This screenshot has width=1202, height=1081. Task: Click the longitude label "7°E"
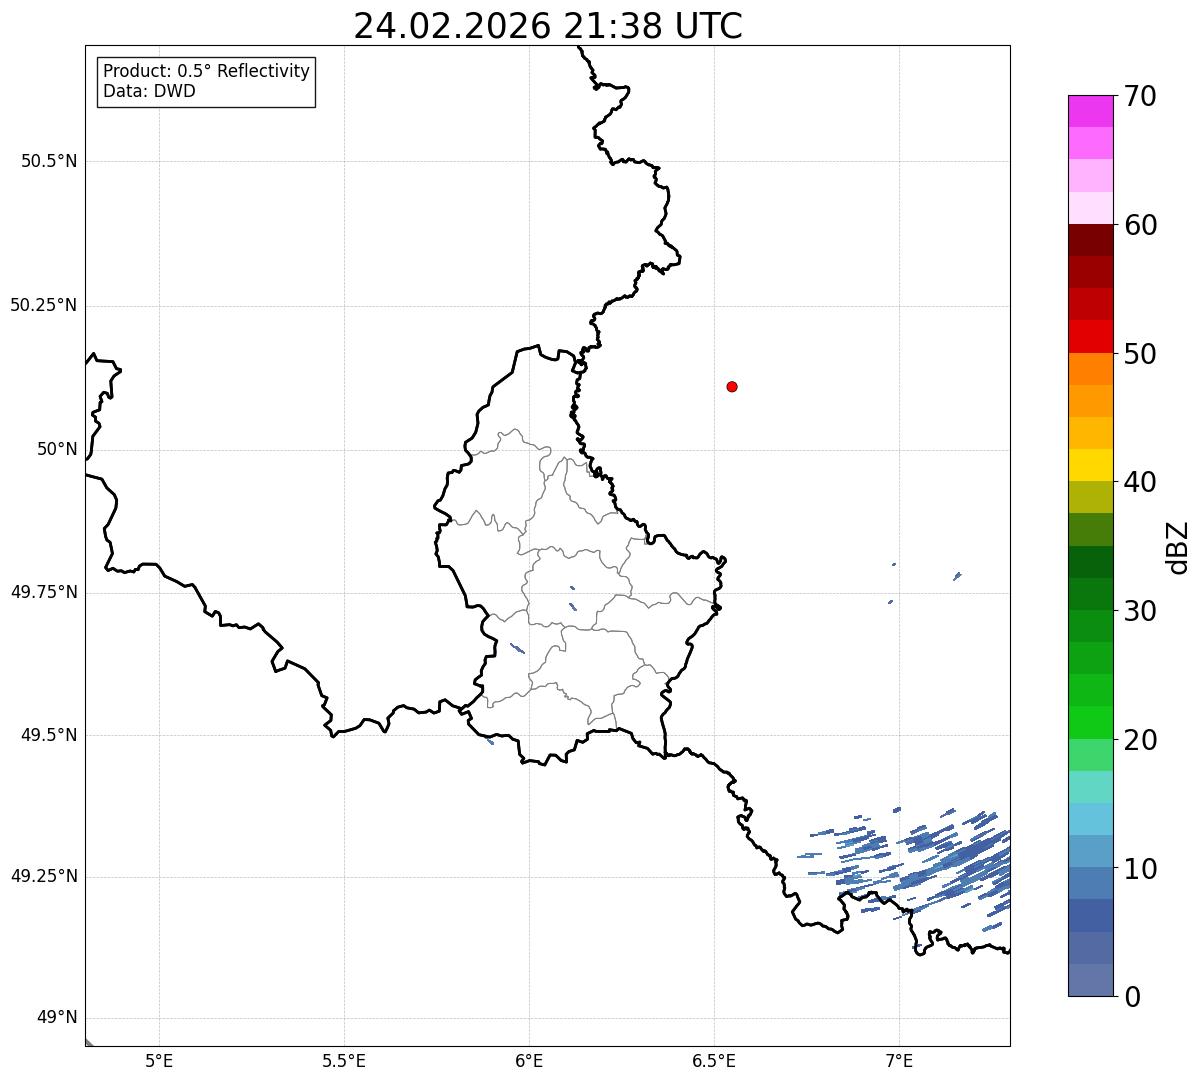[x=899, y=1060]
